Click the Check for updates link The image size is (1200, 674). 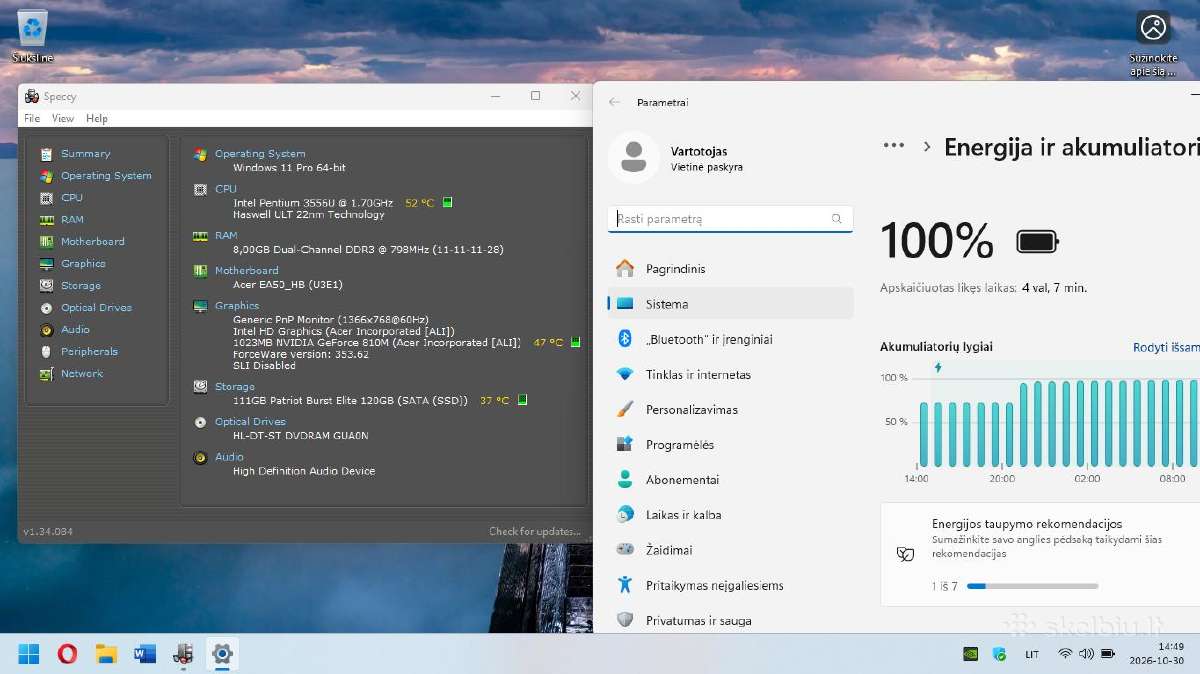535,531
